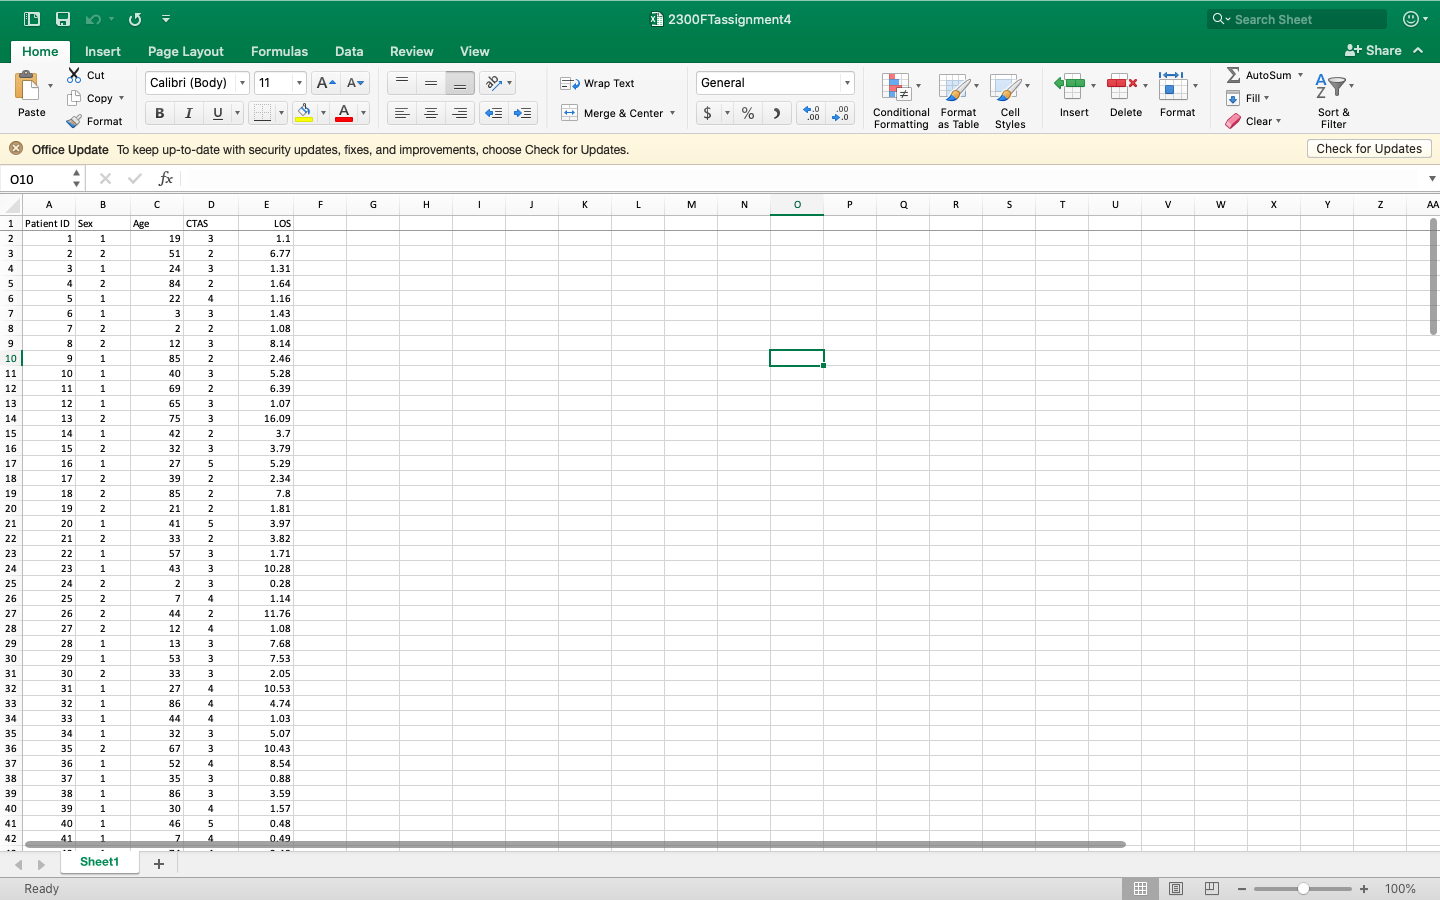Center text horizontally

[431, 113]
